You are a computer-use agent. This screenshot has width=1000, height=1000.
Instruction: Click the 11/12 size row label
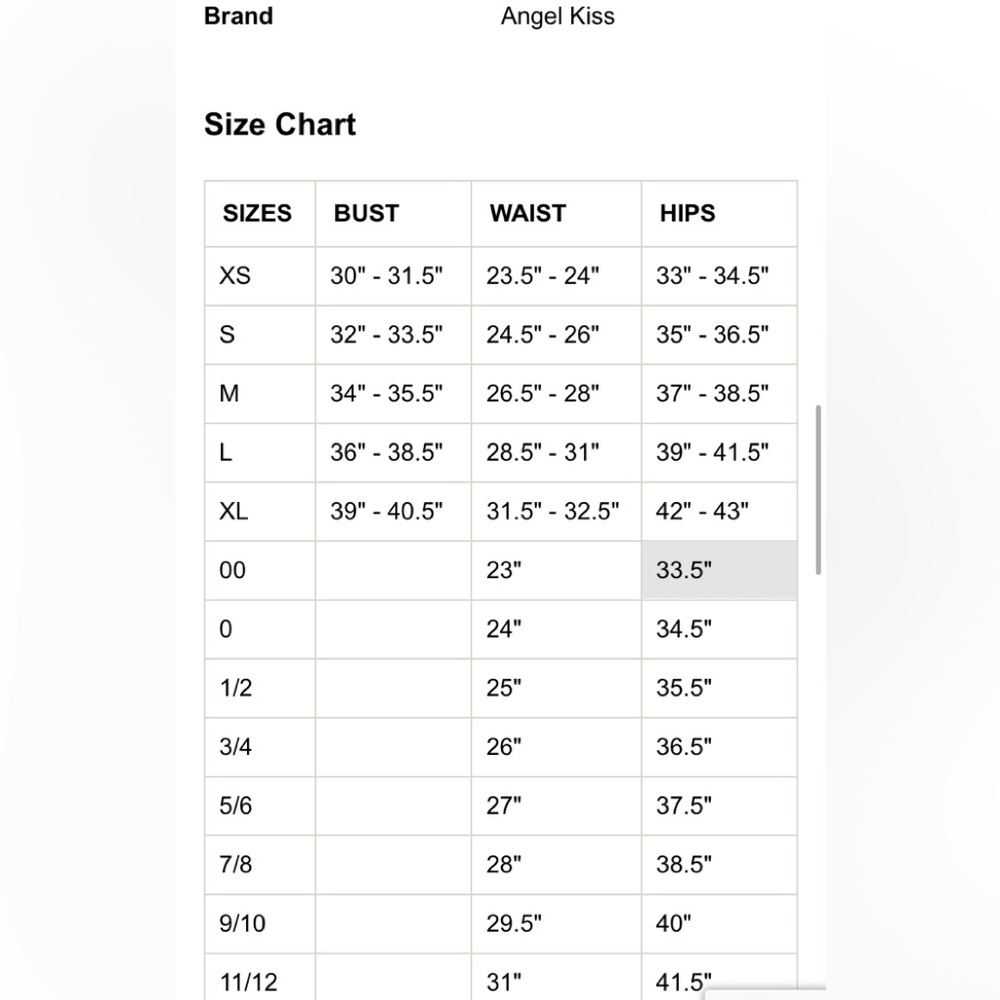(x=249, y=982)
